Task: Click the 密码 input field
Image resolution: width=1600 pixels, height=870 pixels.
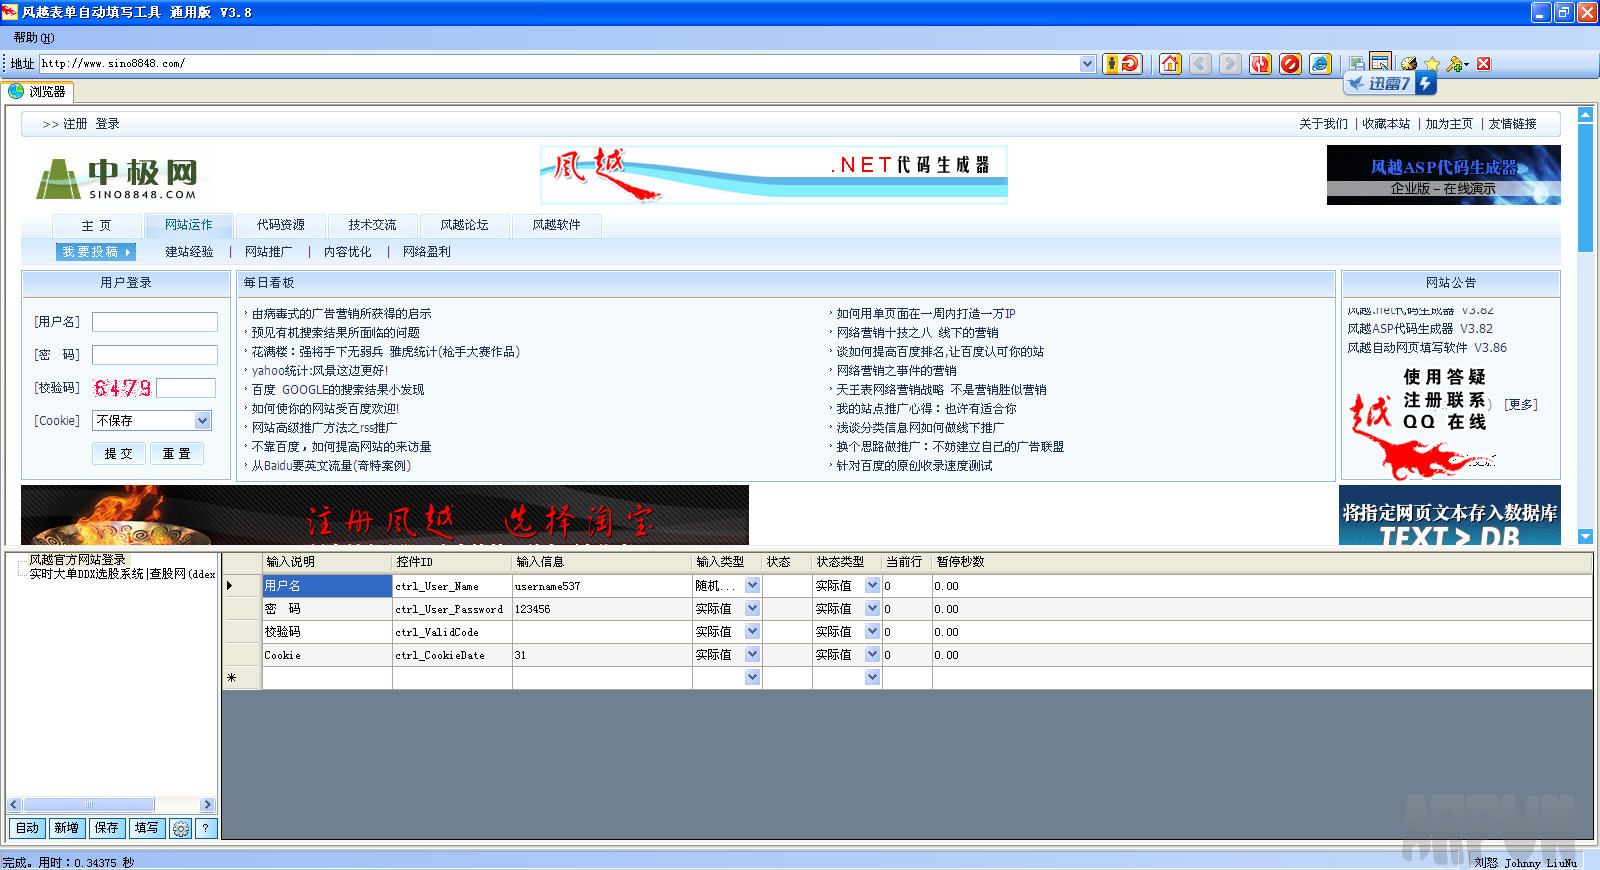Action: [155, 355]
